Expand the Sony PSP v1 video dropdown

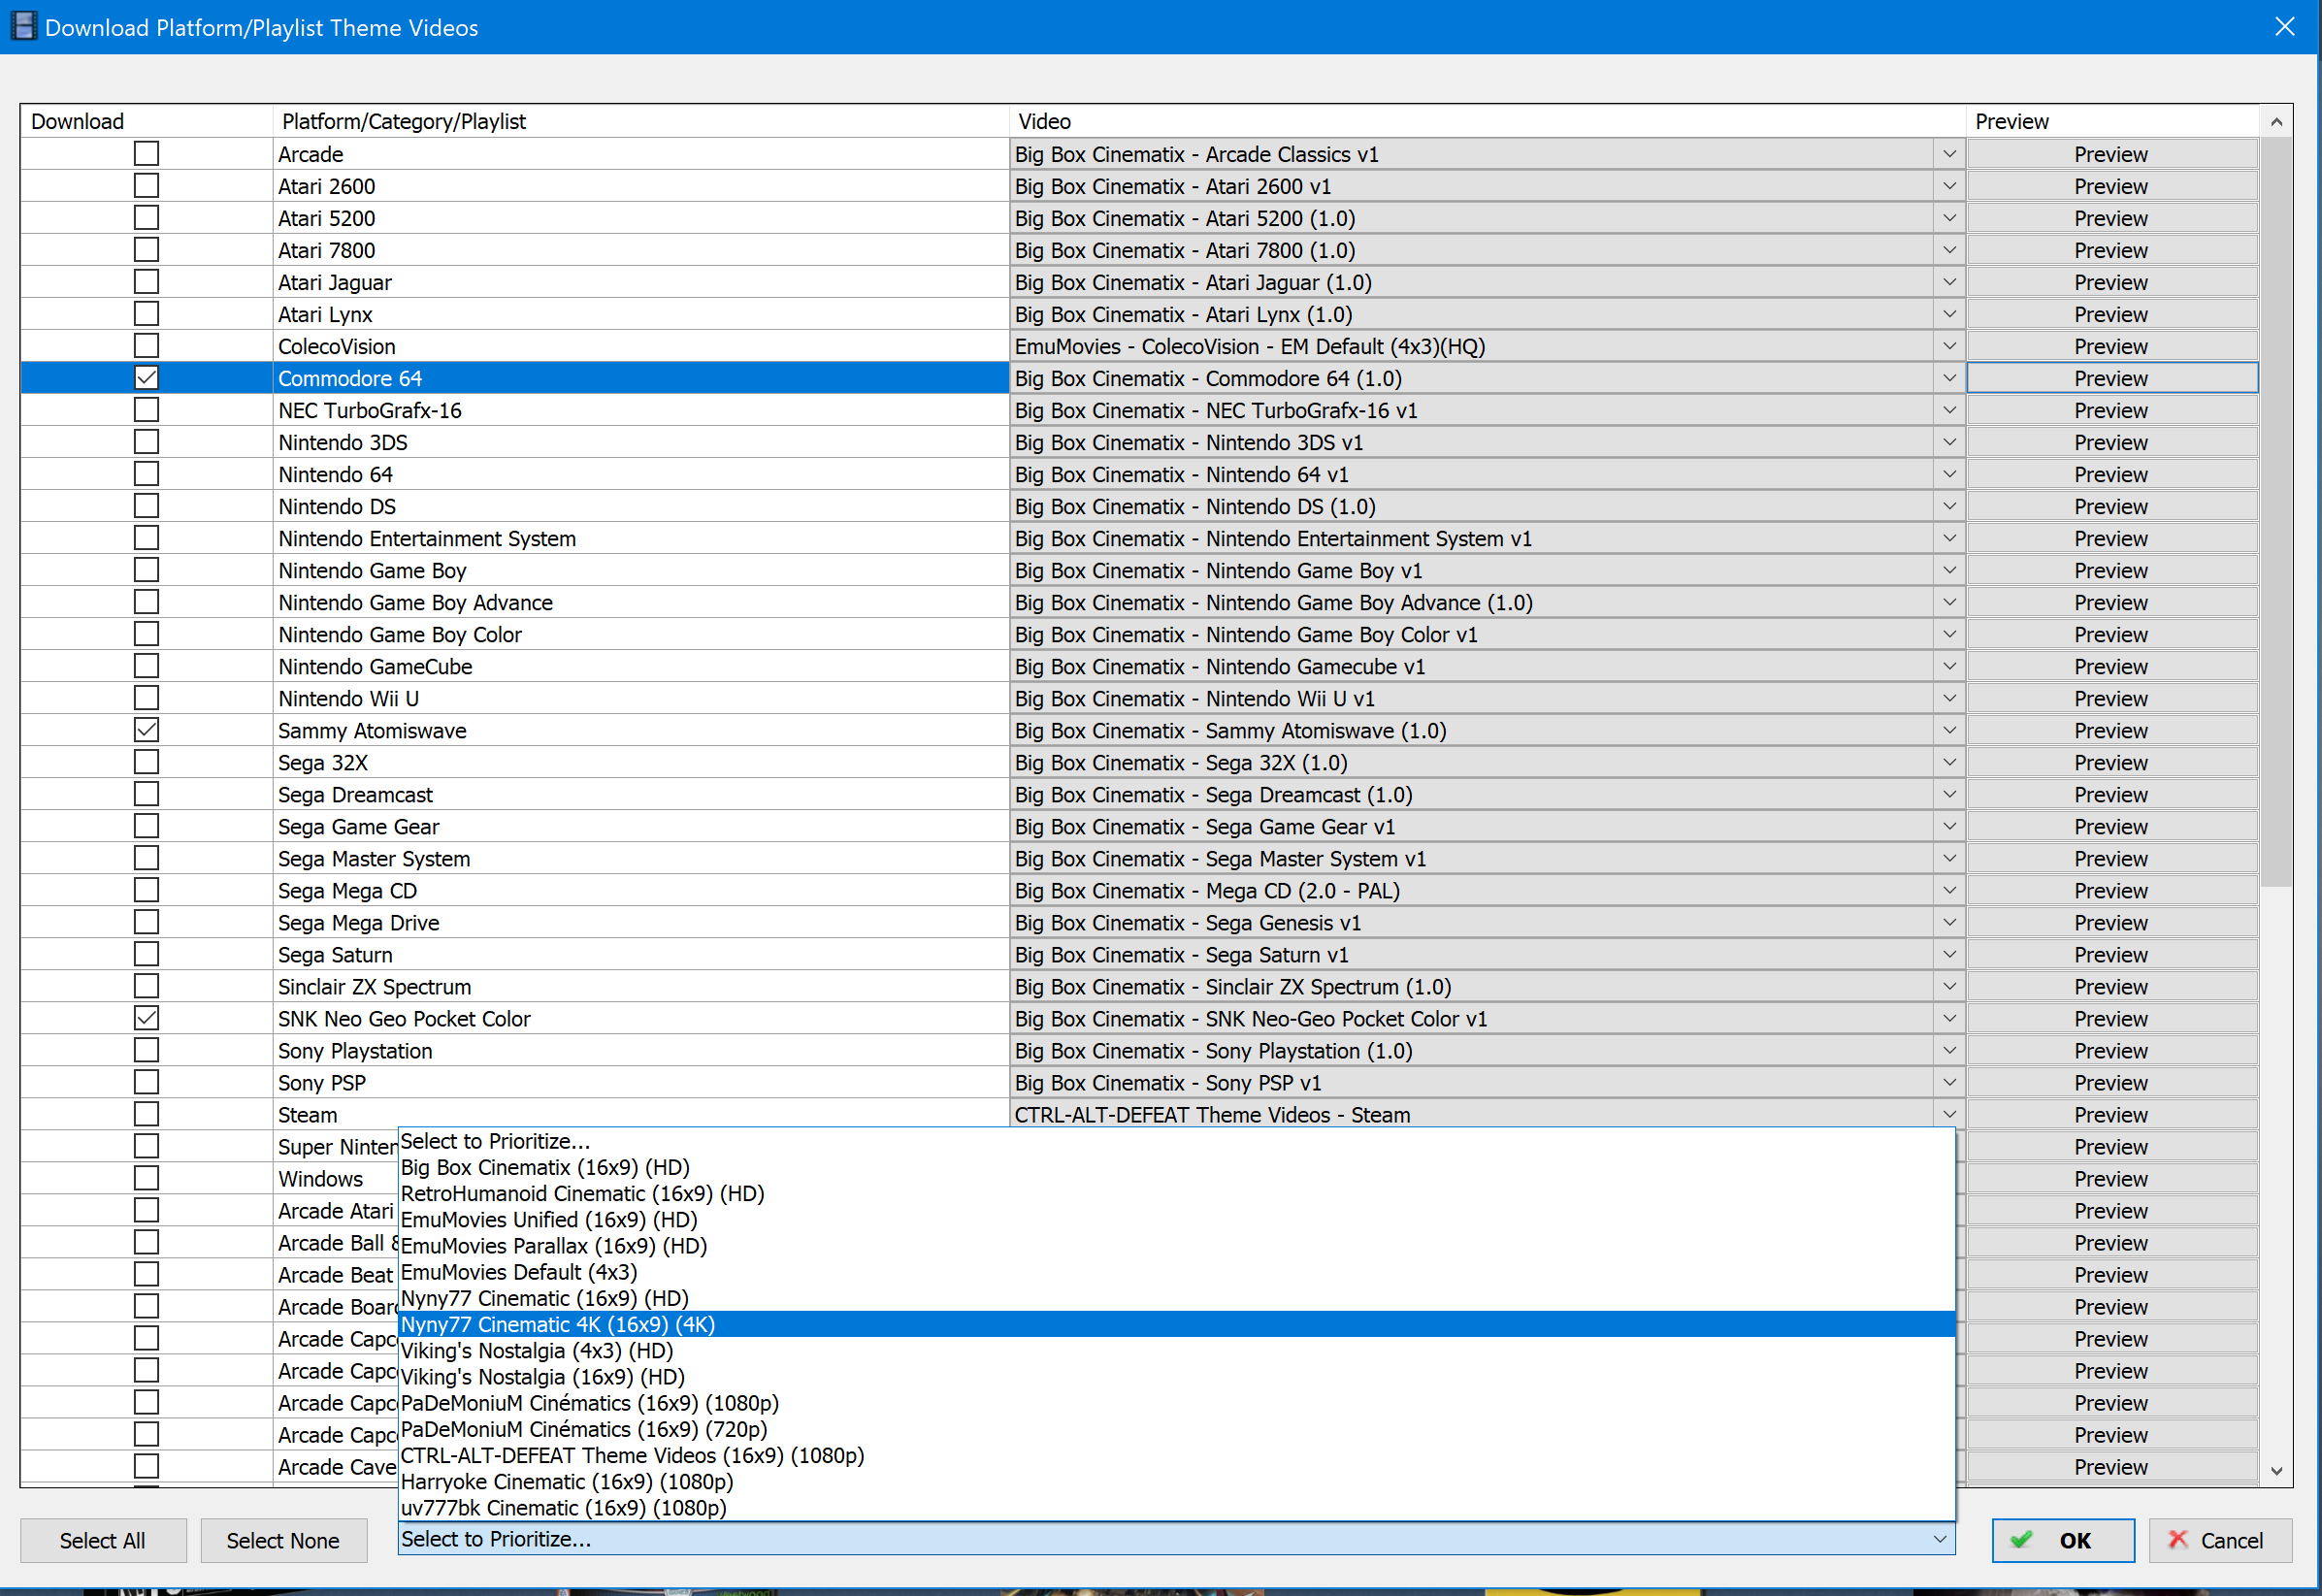pos(1949,1082)
